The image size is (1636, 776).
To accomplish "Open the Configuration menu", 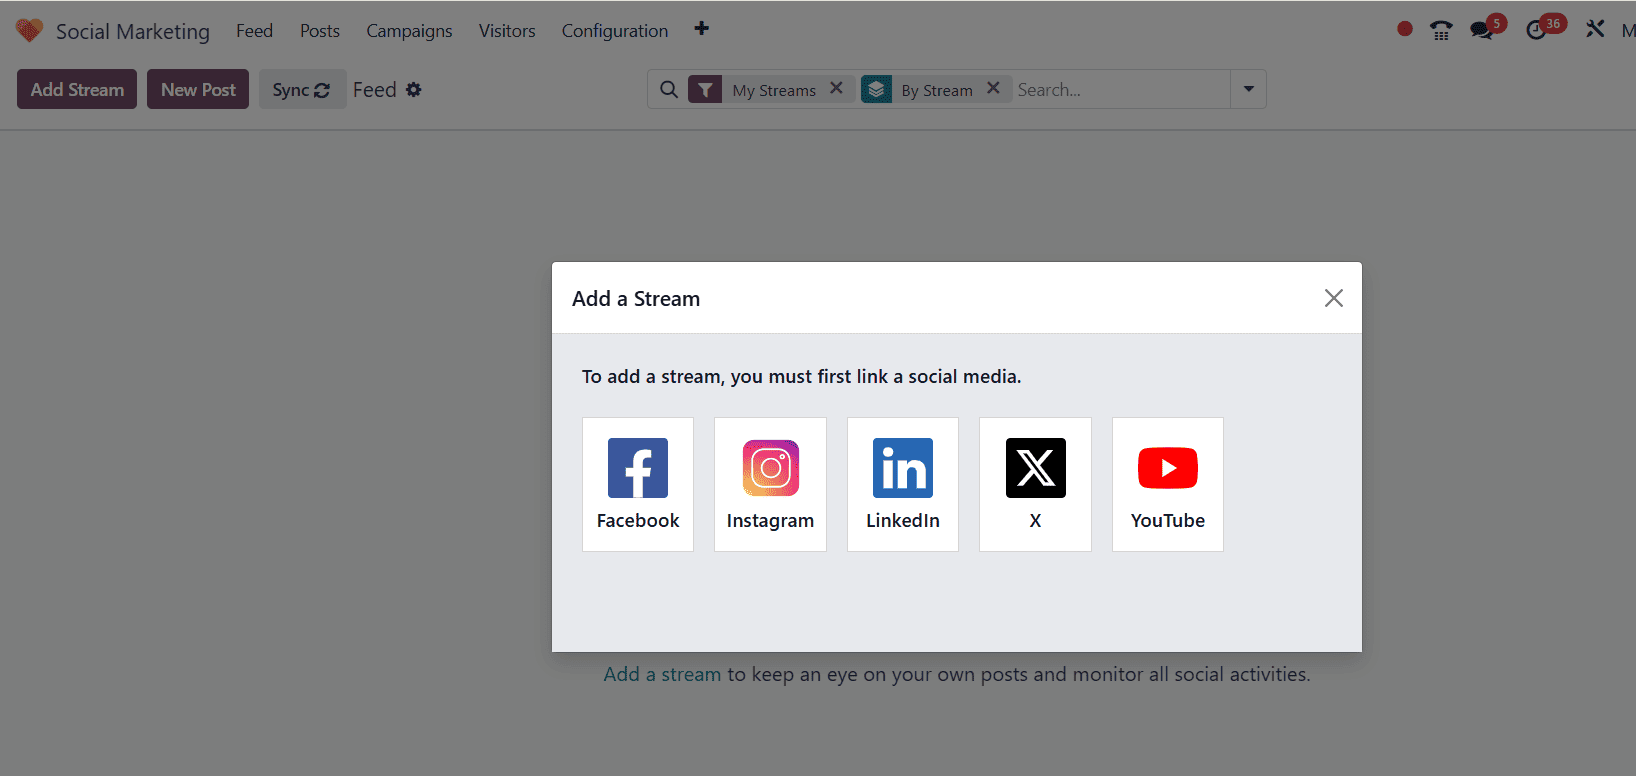I will click(615, 31).
